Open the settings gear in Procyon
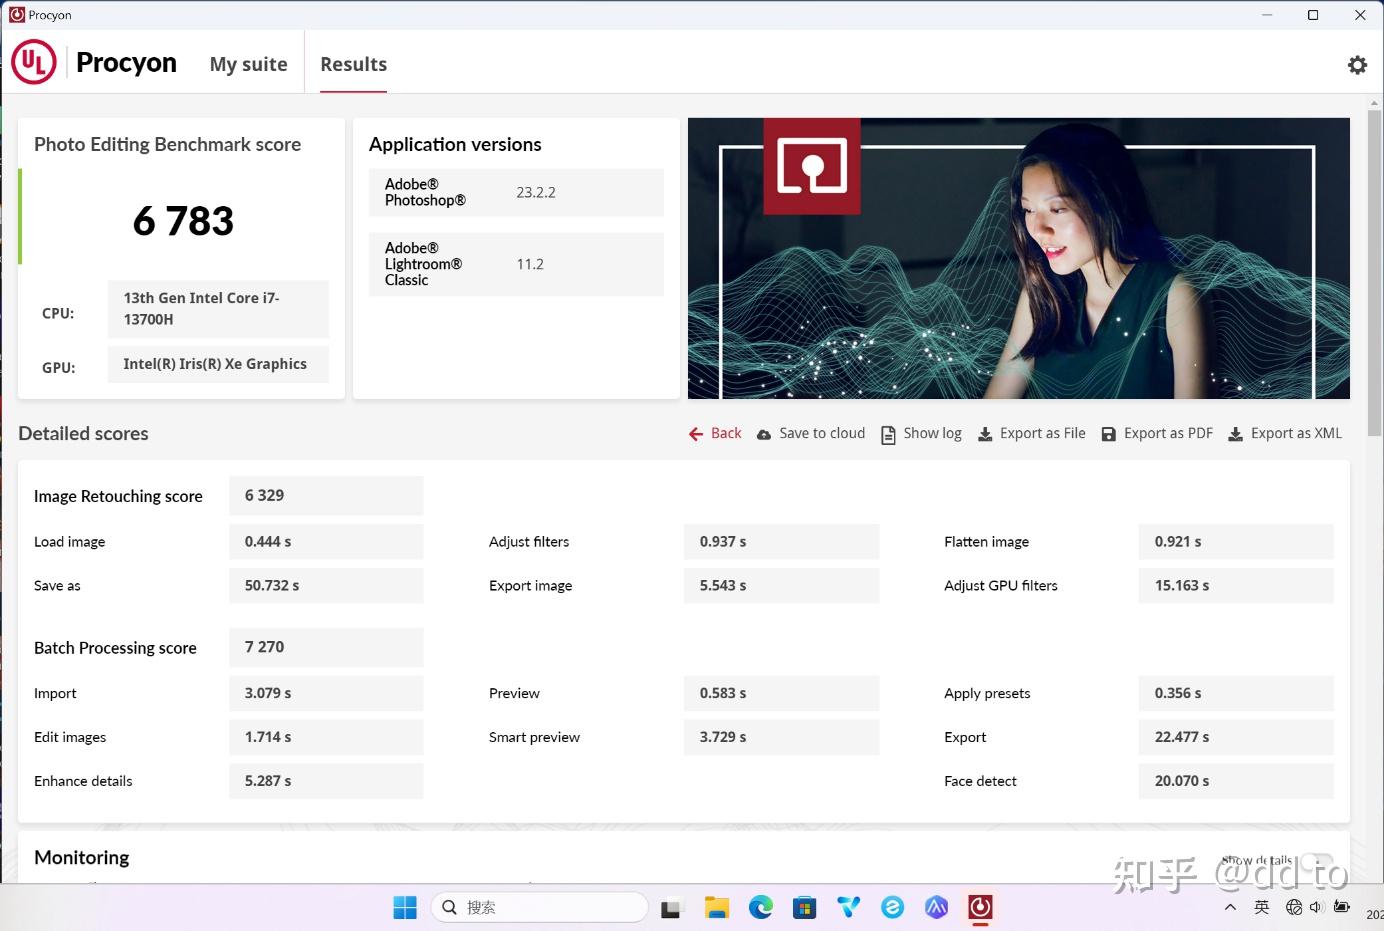Image resolution: width=1384 pixels, height=931 pixels. (1357, 65)
